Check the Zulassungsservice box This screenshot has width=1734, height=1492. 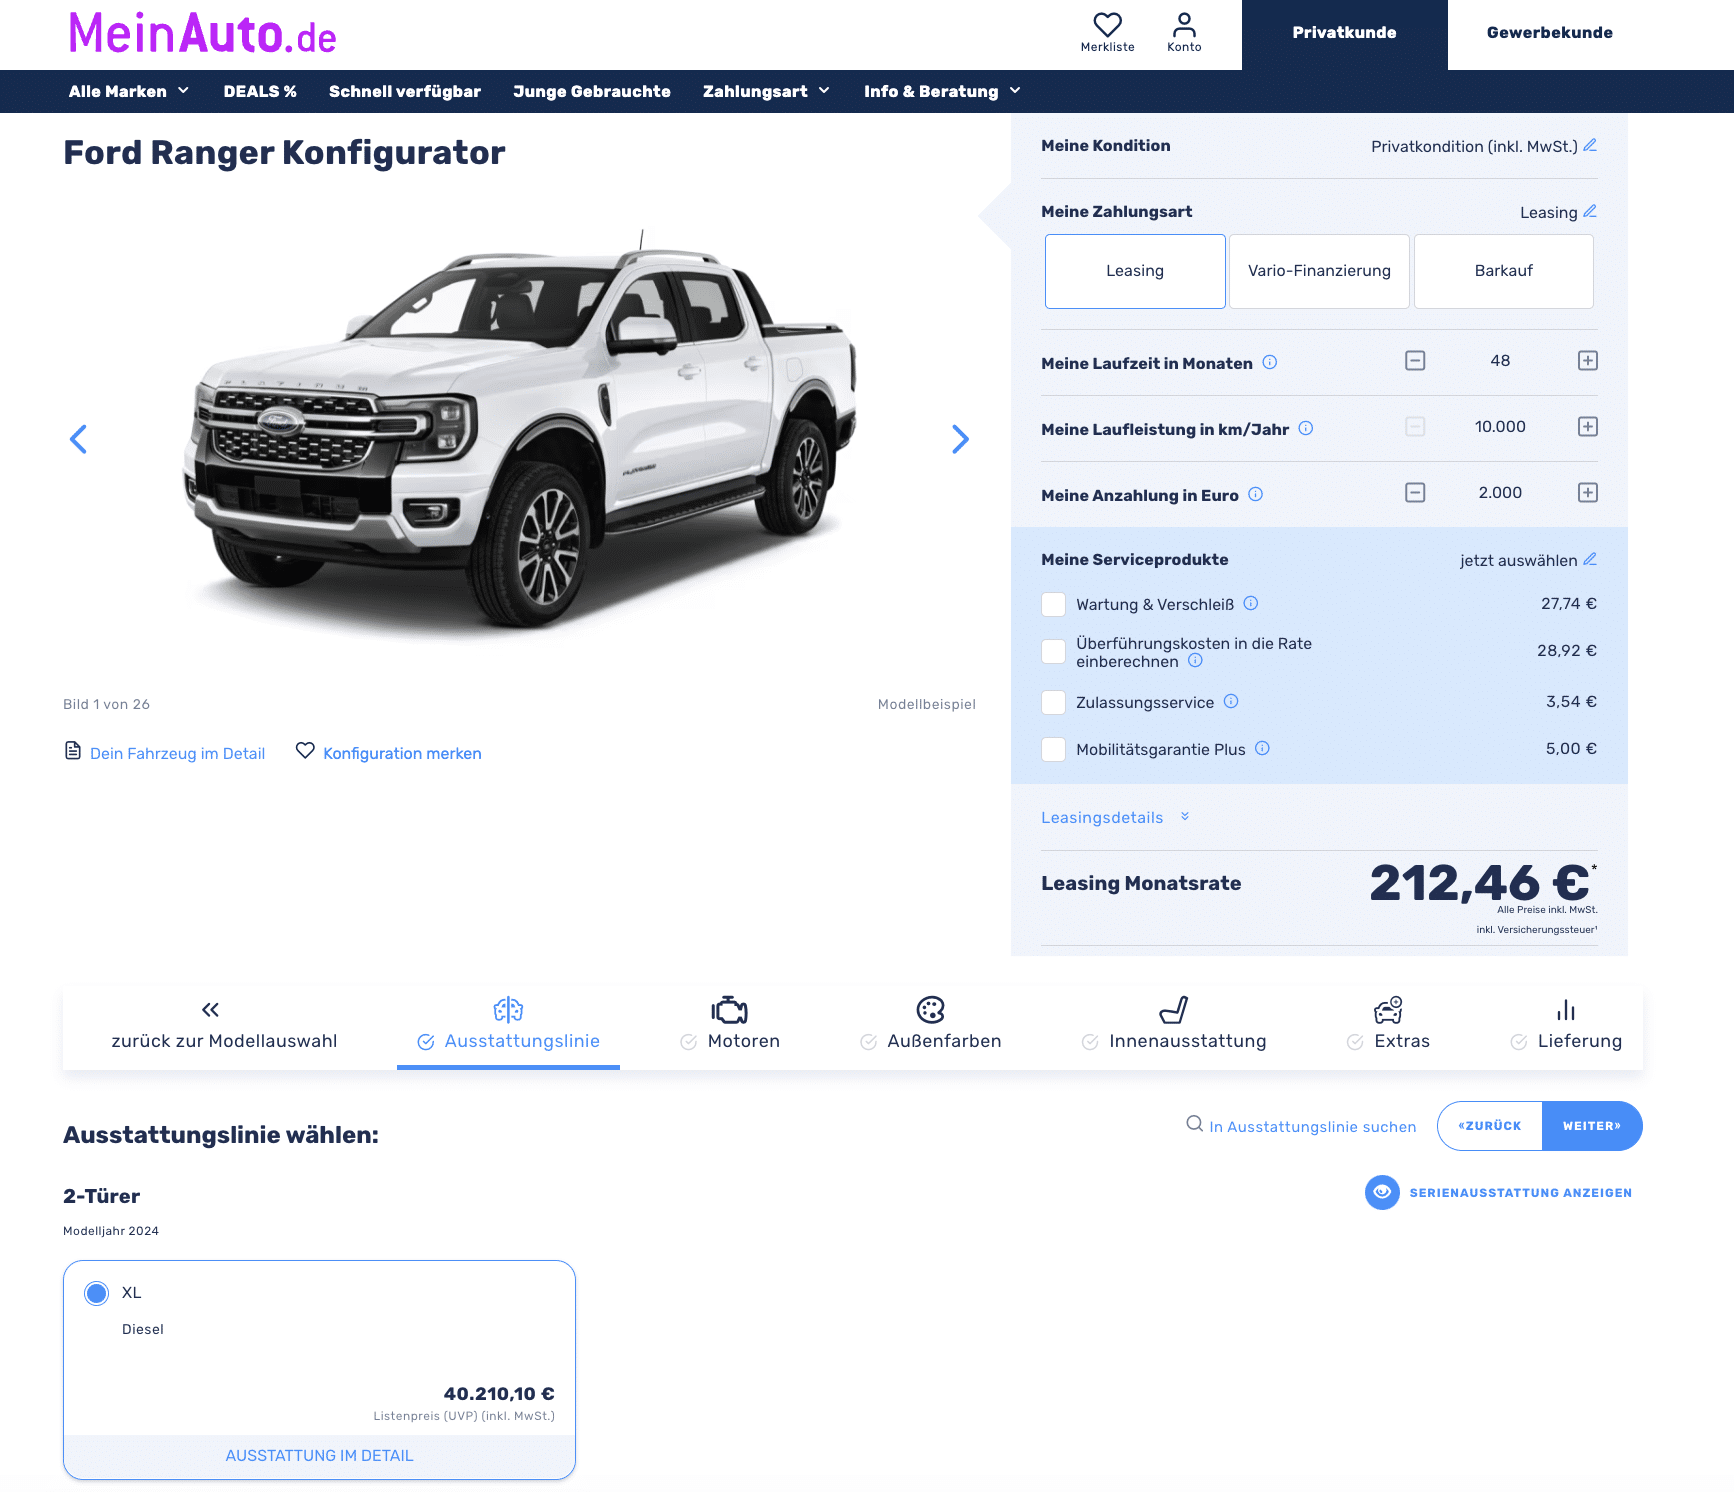click(x=1053, y=702)
